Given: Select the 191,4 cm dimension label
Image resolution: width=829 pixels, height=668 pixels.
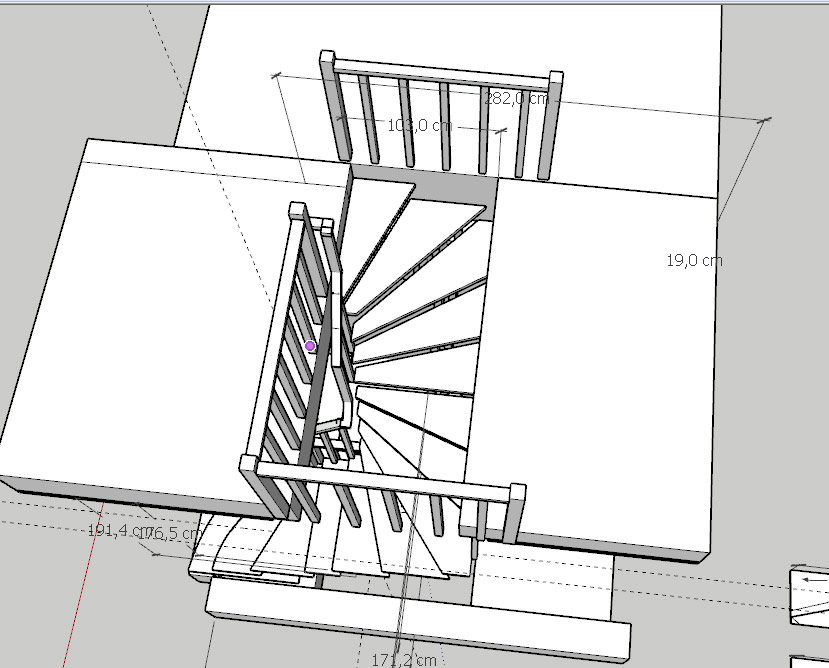Looking at the screenshot, I should click(x=118, y=531).
